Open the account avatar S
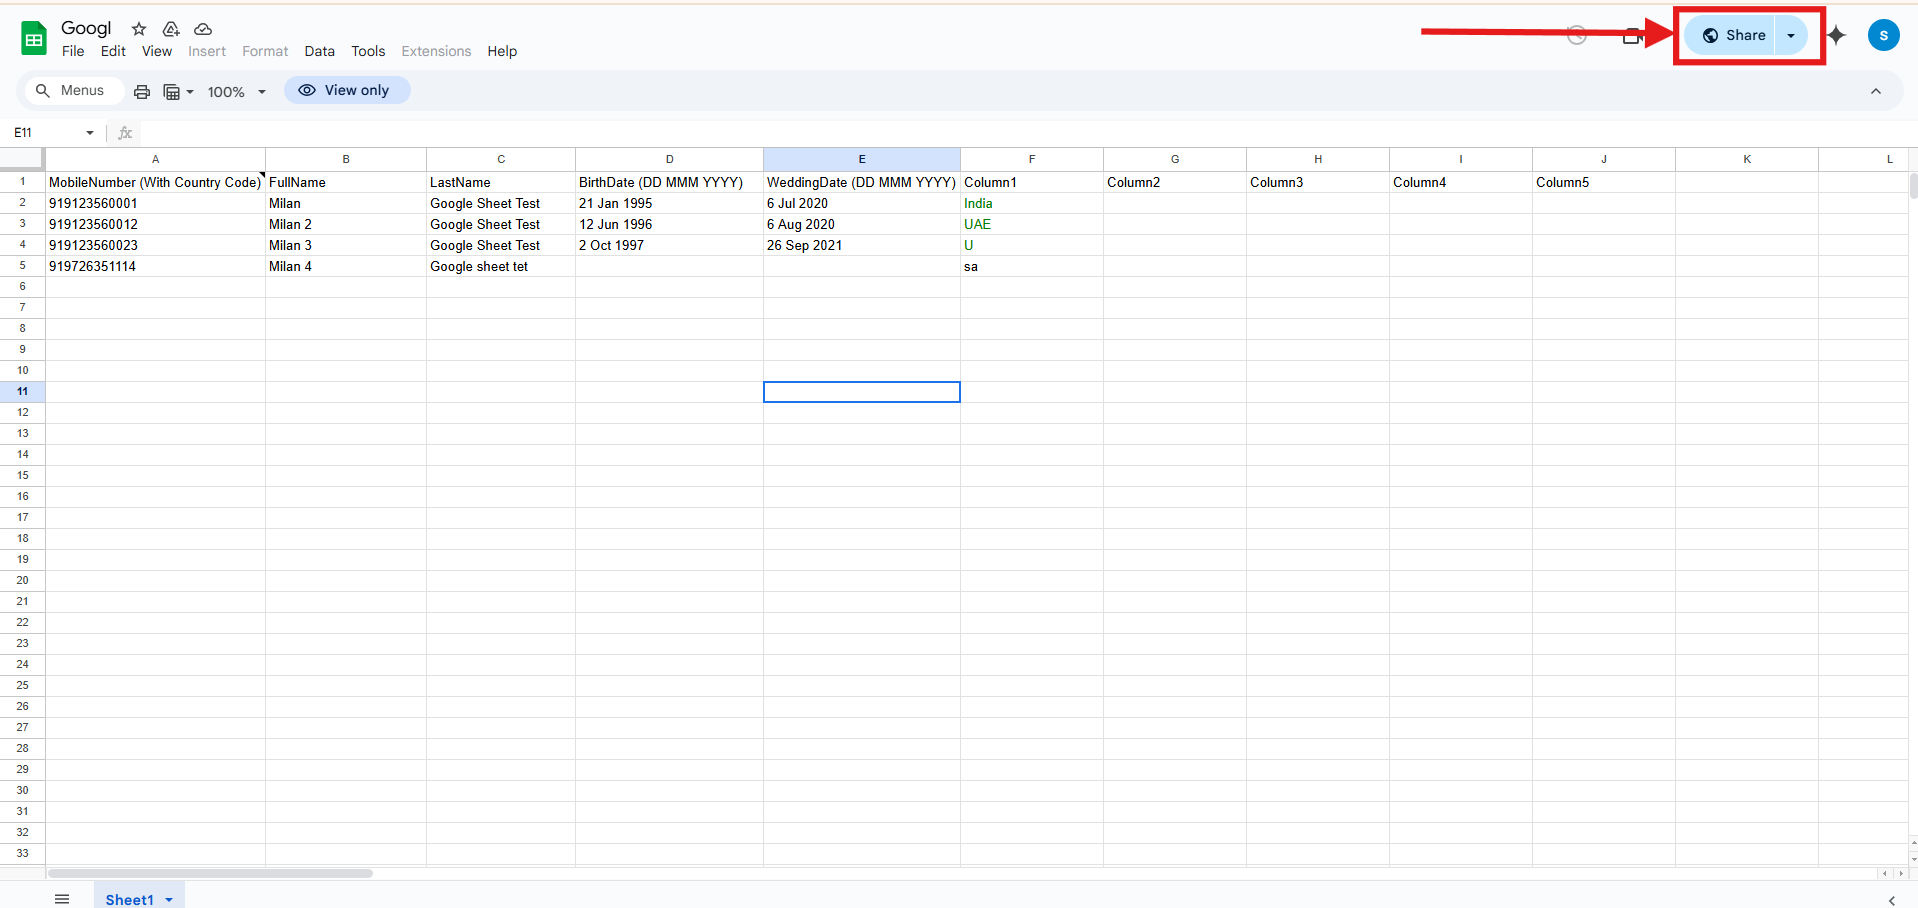 (x=1883, y=35)
